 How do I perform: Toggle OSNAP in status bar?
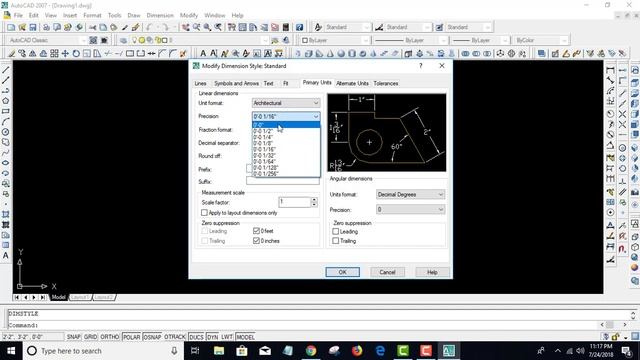(x=152, y=337)
